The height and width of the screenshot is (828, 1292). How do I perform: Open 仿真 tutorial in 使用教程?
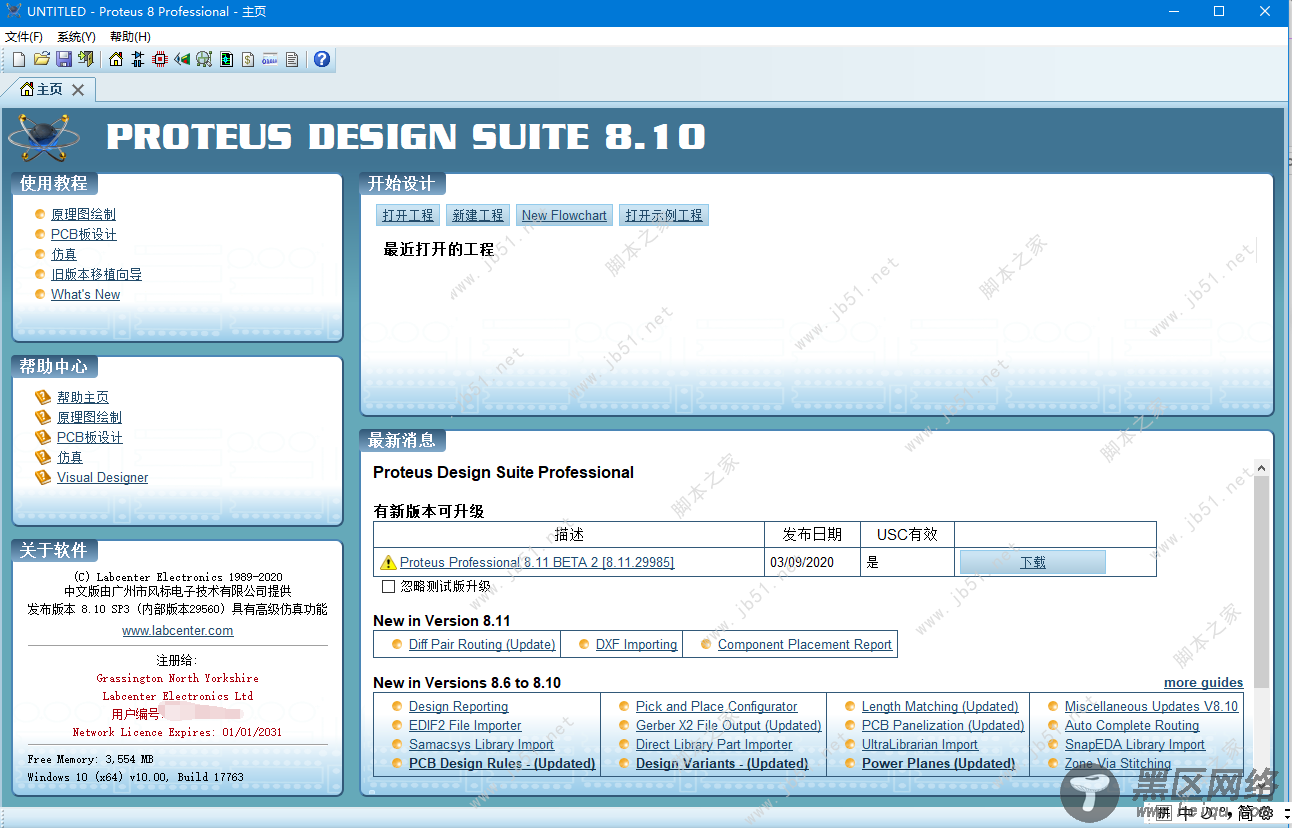64,254
